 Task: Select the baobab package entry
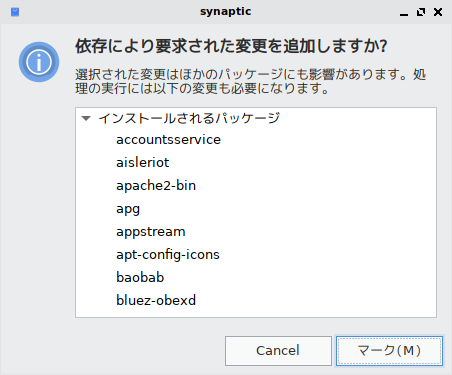coord(256,278)
